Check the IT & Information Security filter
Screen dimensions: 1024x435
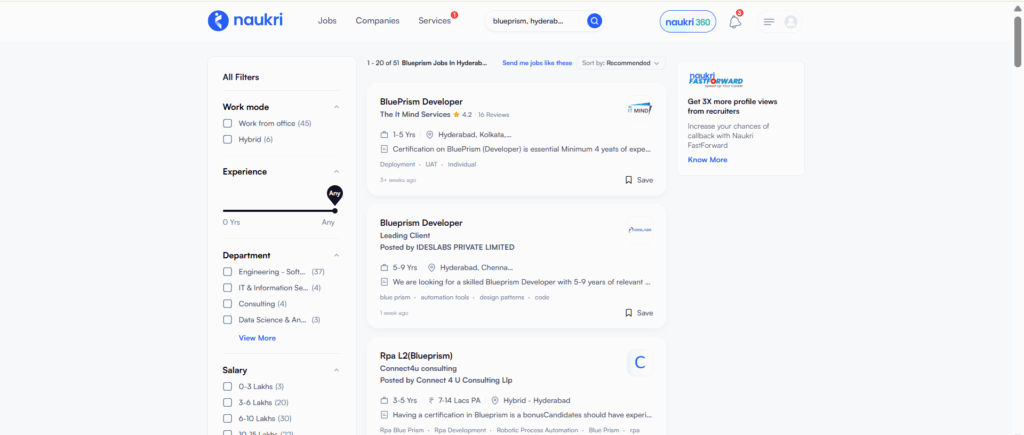tap(227, 287)
